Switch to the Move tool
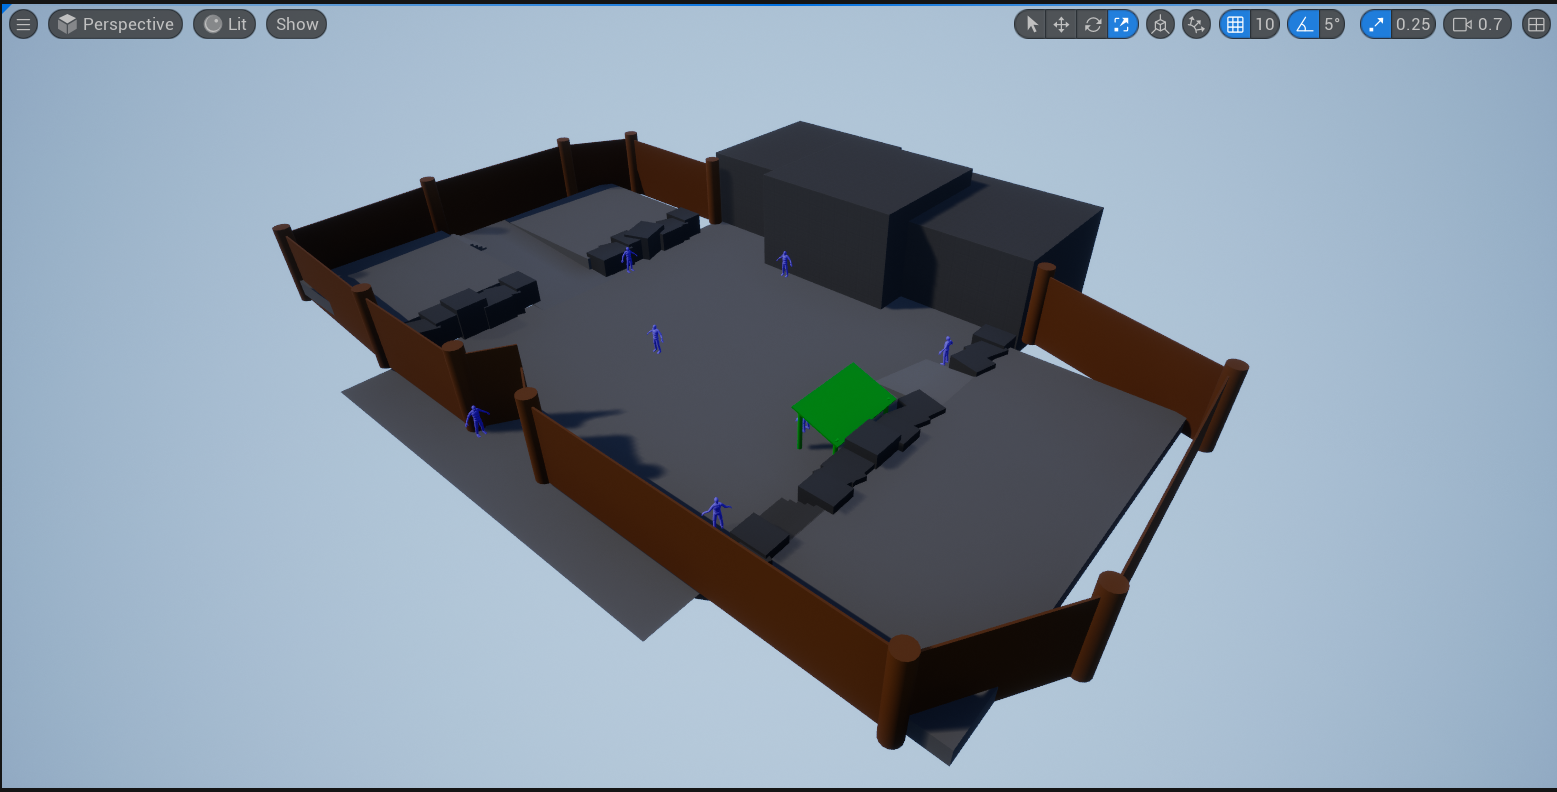This screenshot has width=1557, height=792. [x=1061, y=24]
